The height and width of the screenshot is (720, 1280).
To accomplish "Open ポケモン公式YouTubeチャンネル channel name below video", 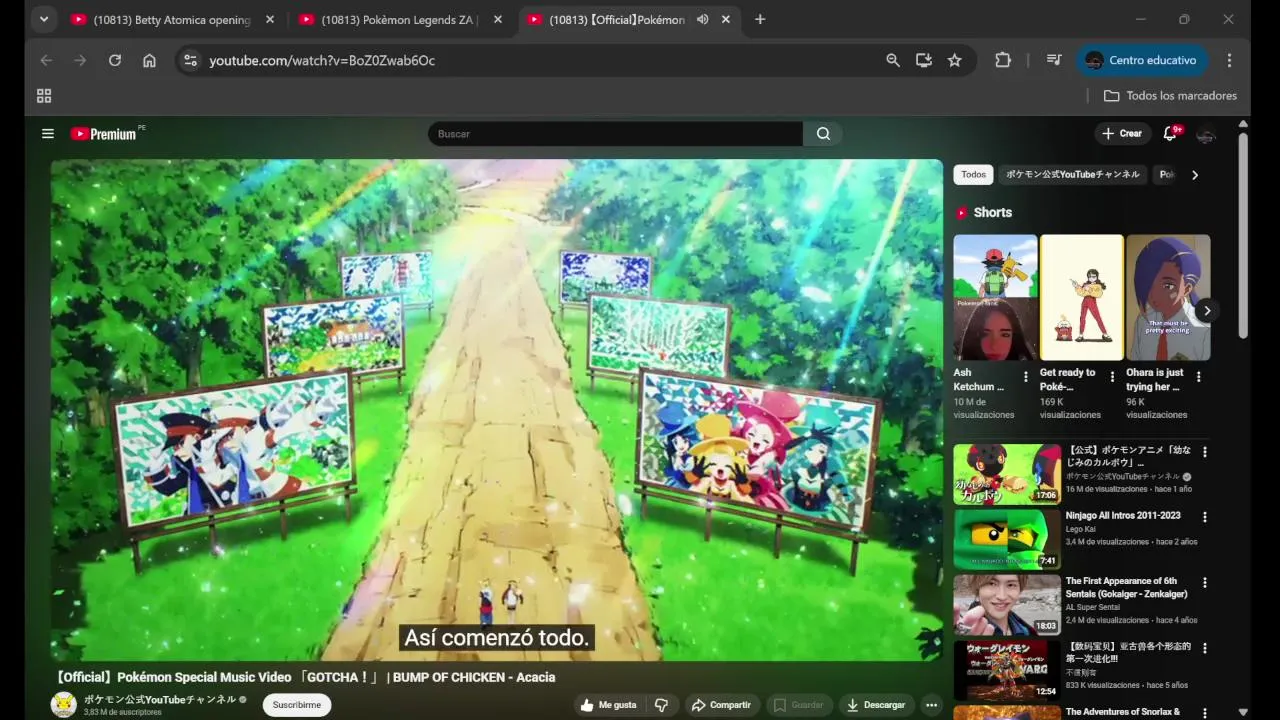I will 160,700.
